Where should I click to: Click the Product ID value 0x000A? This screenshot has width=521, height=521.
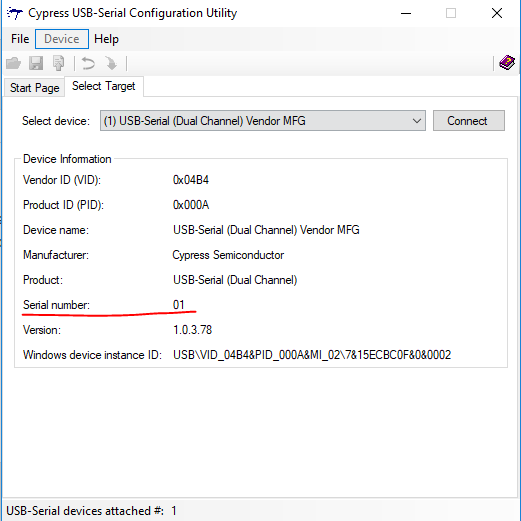coord(191,205)
